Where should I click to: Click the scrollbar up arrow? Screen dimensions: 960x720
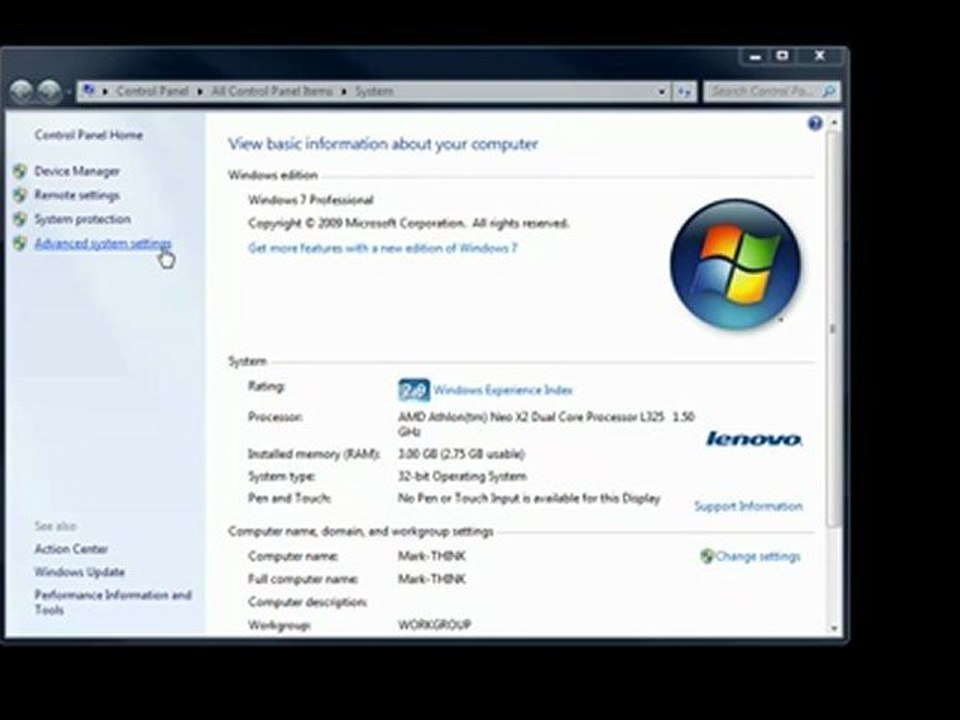tap(833, 123)
